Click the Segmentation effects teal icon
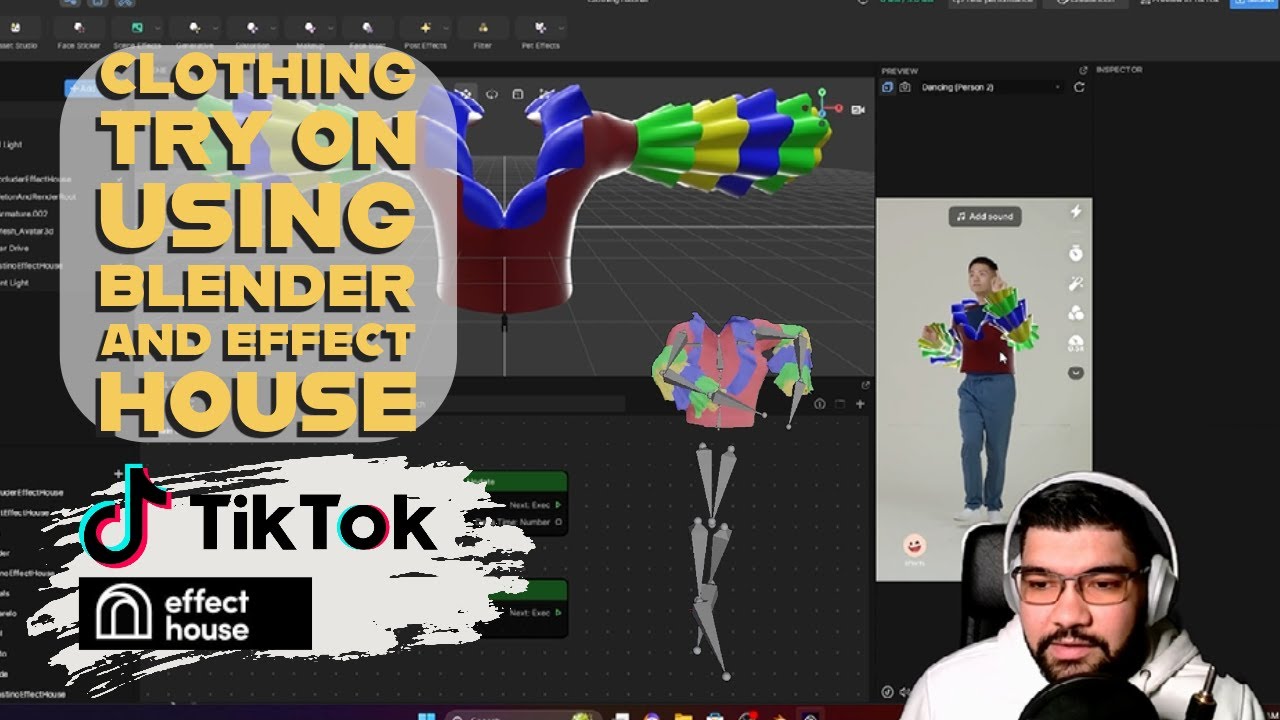This screenshot has width=1280, height=720. [x=137, y=28]
